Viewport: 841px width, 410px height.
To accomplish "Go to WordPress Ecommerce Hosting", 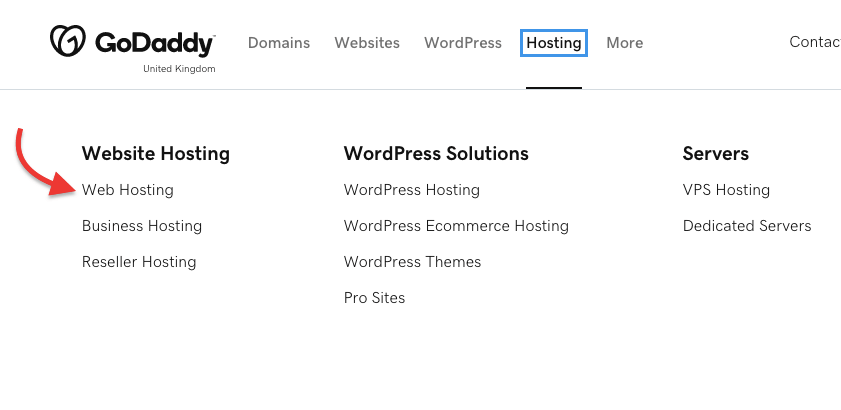I will pos(456,226).
